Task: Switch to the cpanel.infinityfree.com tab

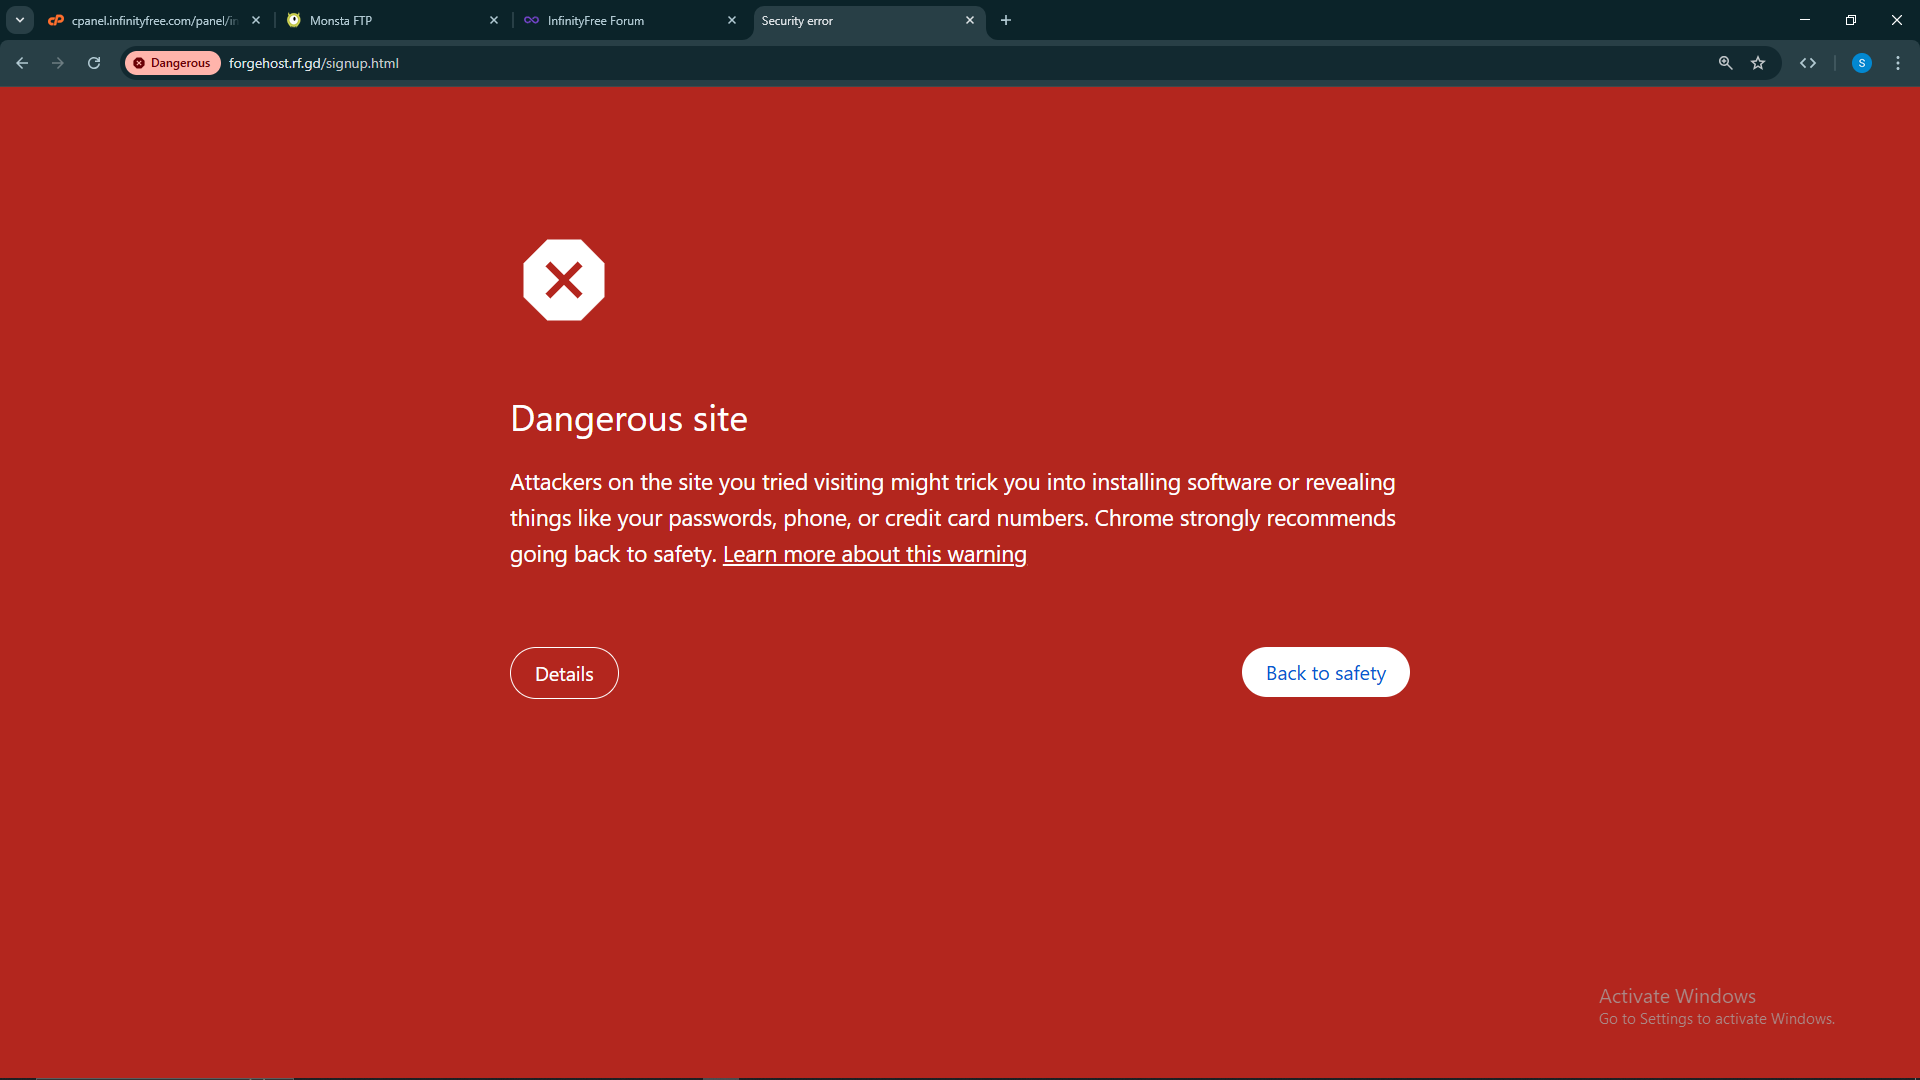Action: coord(150,20)
